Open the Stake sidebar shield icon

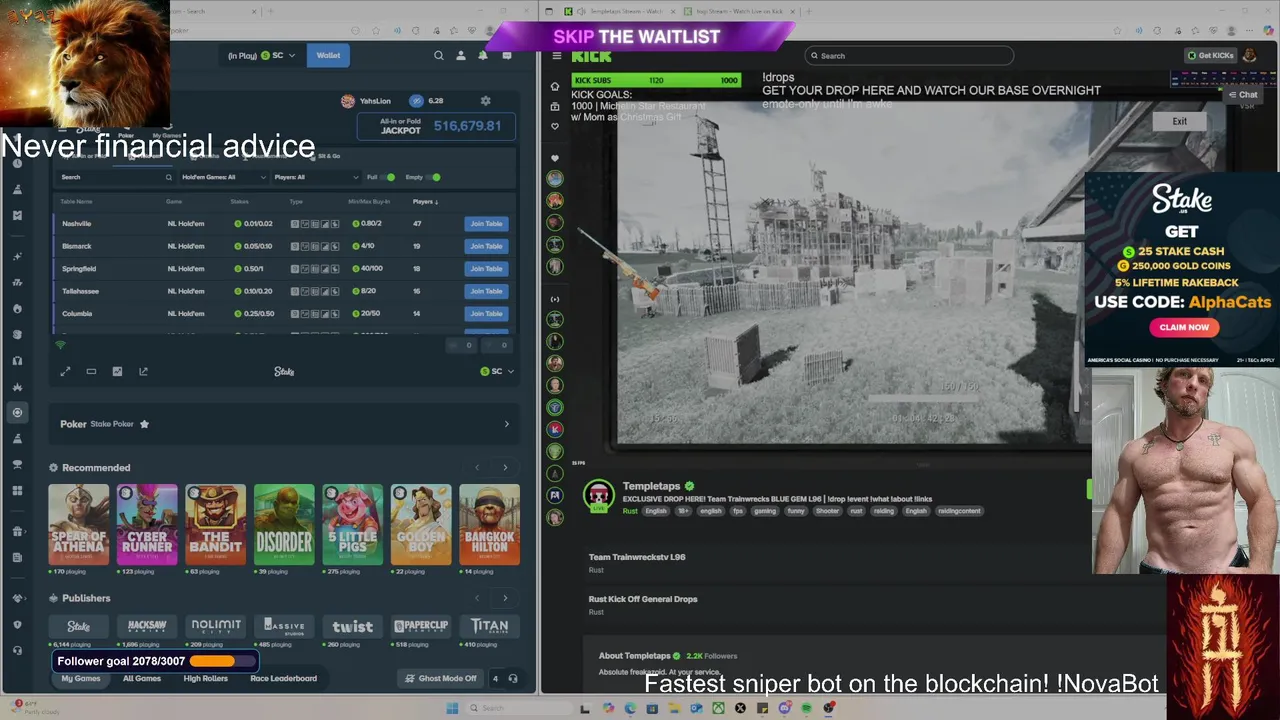pyautogui.click(x=17, y=625)
